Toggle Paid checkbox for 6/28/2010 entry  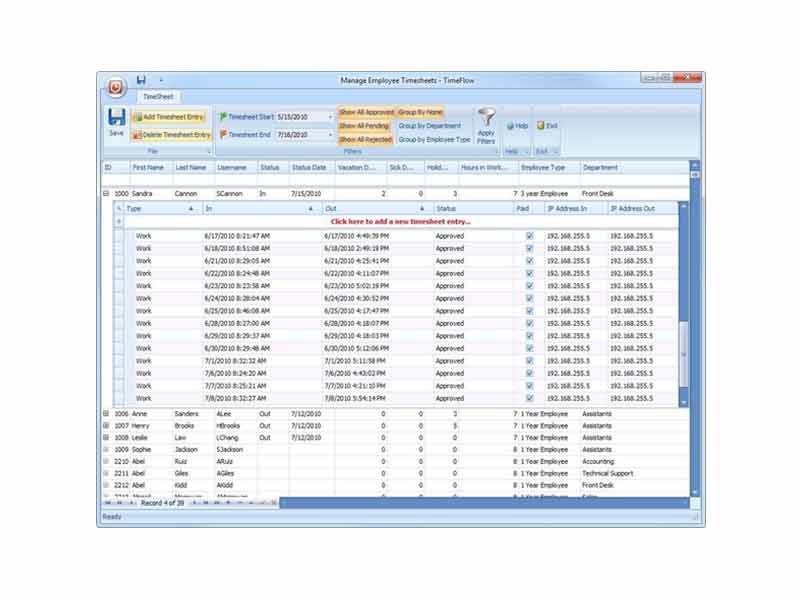(x=530, y=323)
